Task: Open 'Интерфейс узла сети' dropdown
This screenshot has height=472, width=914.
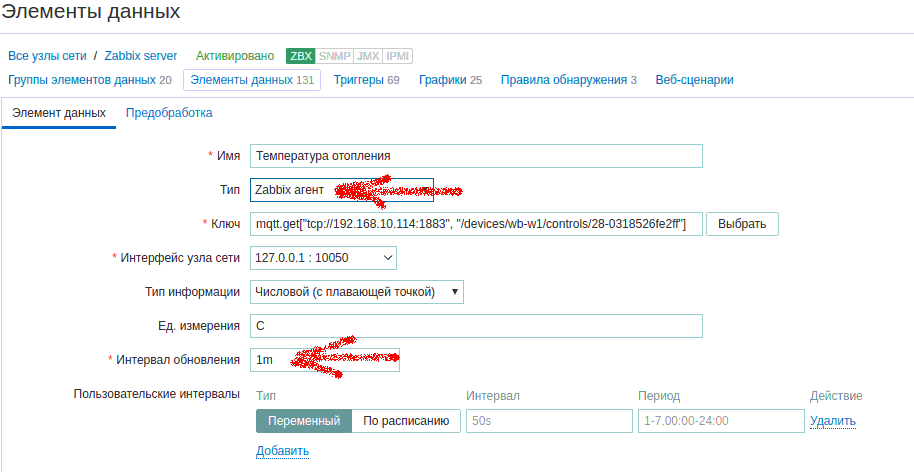Action: (x=324, y=258)
